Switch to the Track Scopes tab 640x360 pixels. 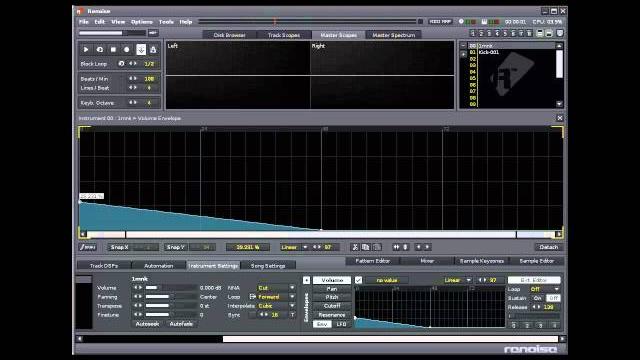284,35
